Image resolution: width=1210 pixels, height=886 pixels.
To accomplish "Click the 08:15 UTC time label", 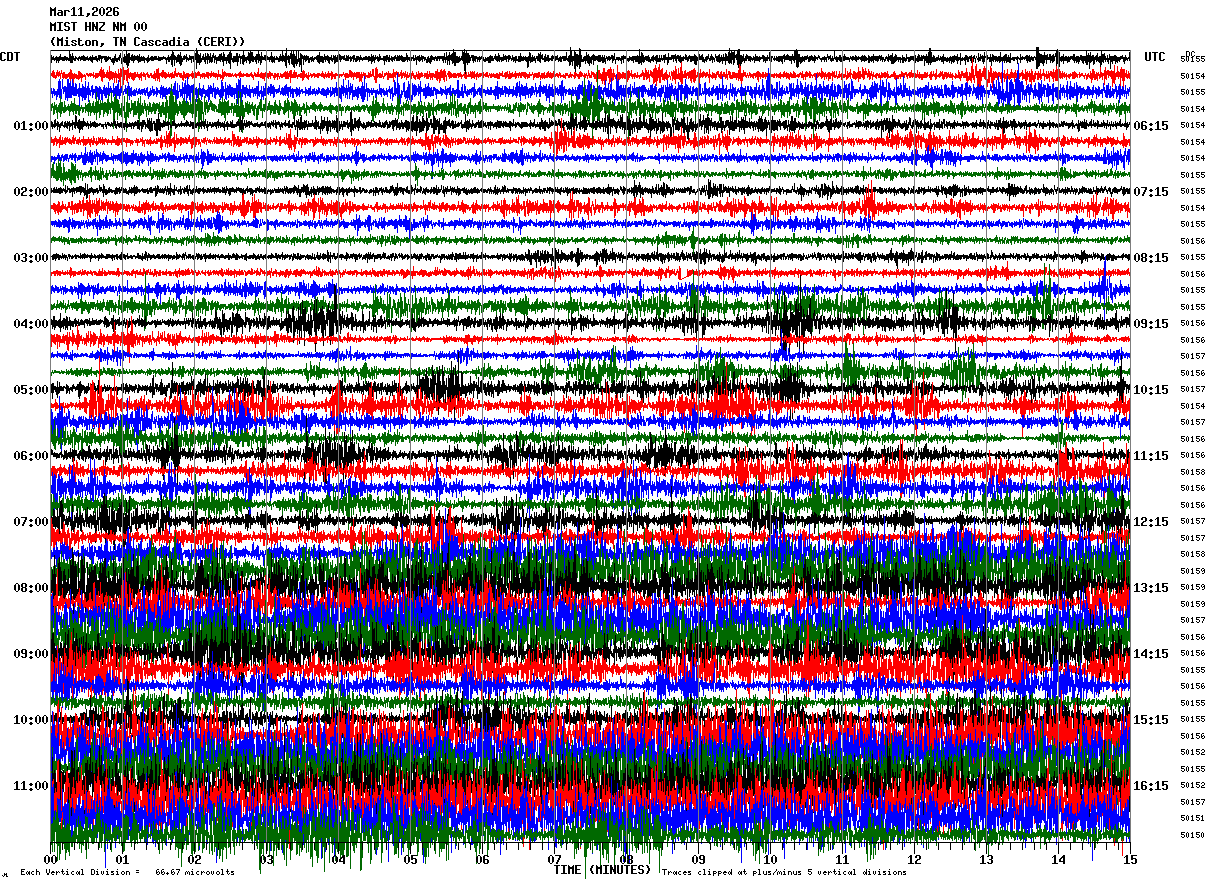I will point(1151,258).
